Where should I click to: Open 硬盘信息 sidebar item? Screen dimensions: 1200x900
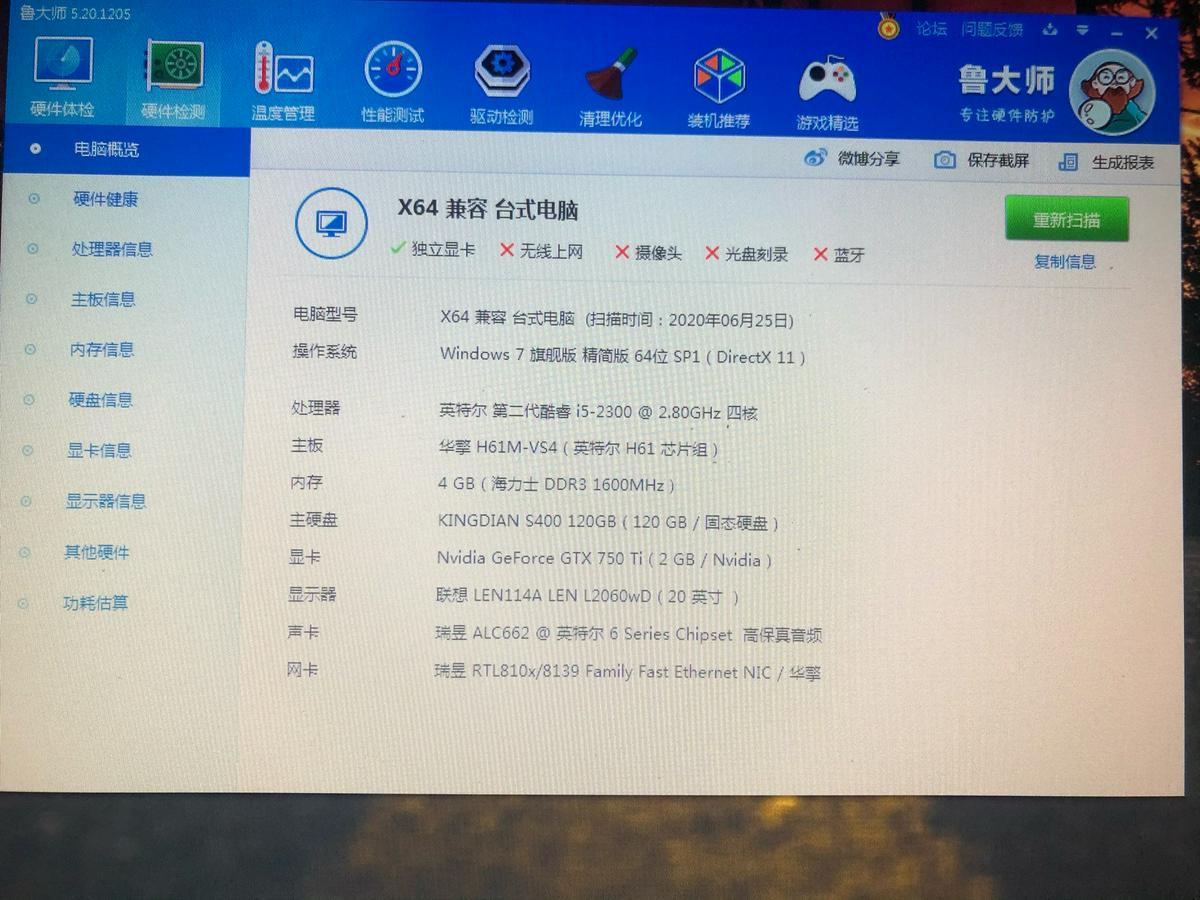coord(101,400)
